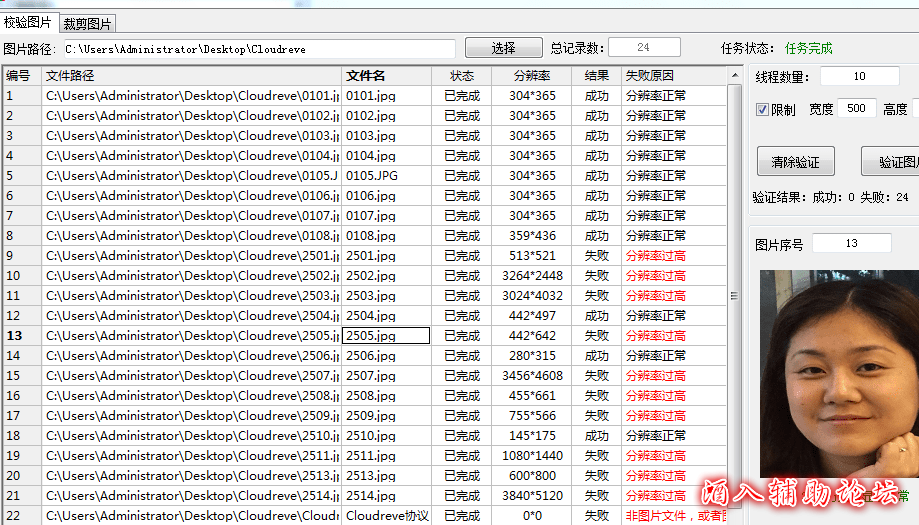Viewport: 919px width, 525px height.
Task: Click the 任务完成 status text
Action: pos(809,48)
